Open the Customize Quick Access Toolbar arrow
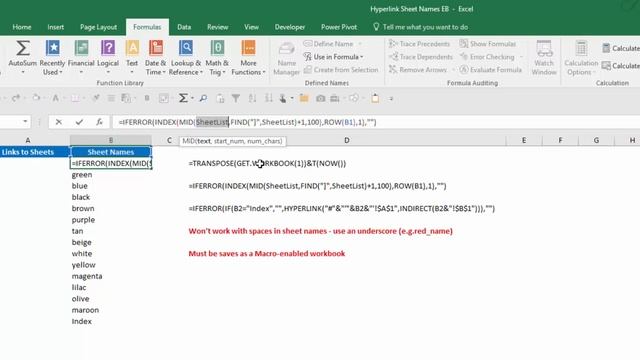Image resolution: width=640 pixels, height=360 pixels. (391, 98)
